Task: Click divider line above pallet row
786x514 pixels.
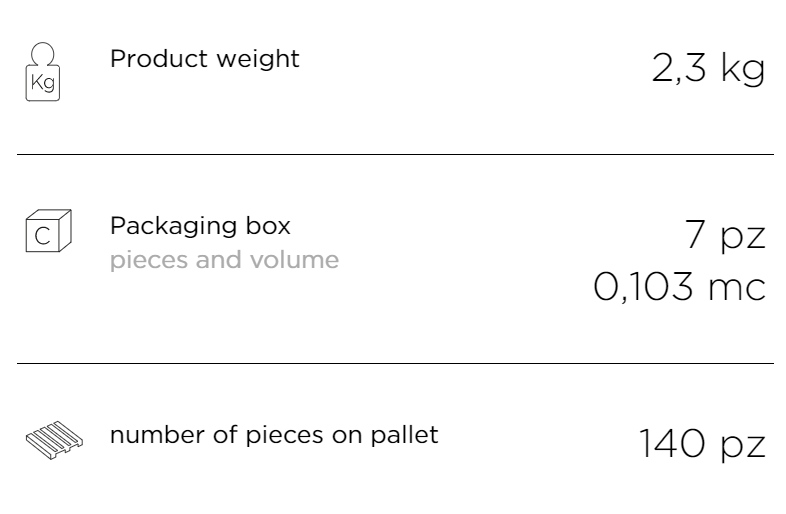Action: pos(396,363)
